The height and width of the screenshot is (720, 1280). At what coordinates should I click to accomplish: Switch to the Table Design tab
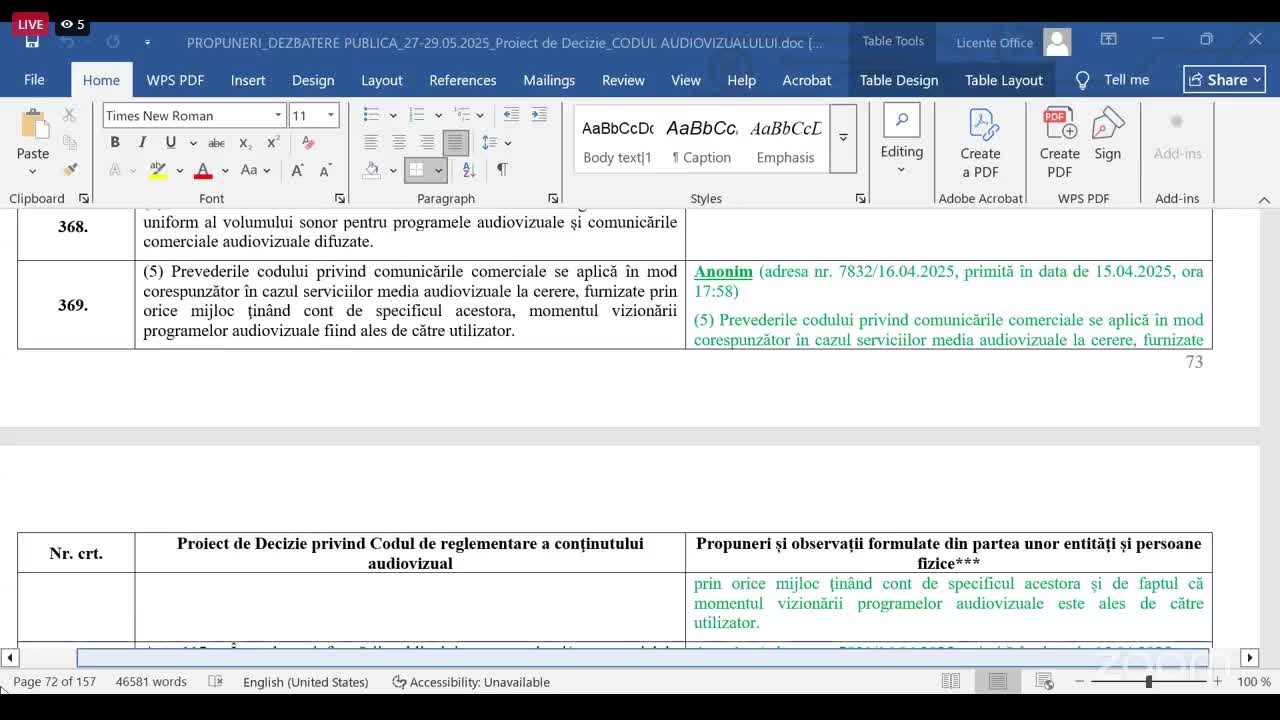coord(899,80)
